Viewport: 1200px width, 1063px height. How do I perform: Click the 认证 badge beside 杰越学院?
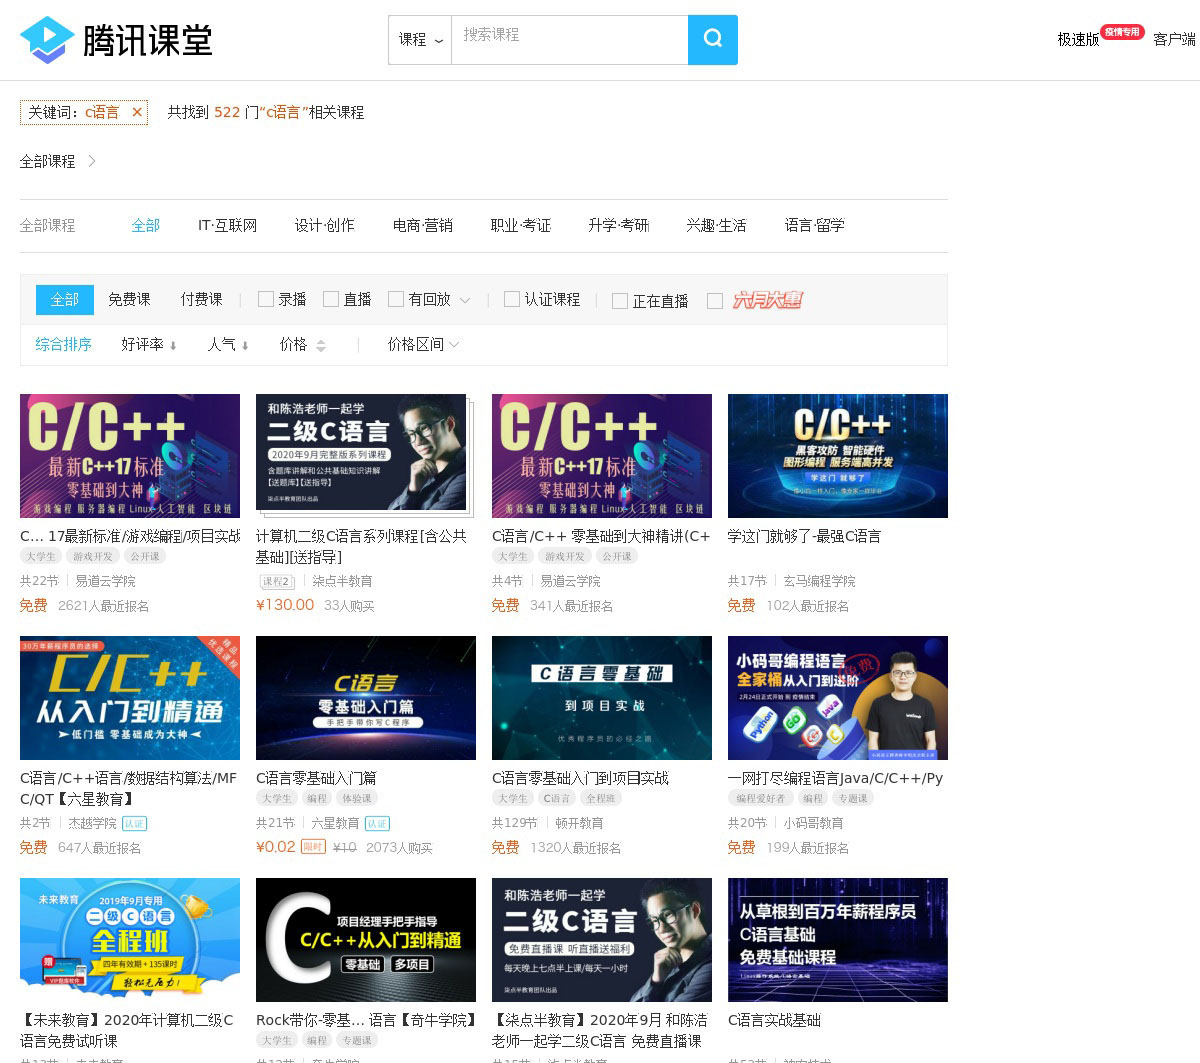(134, 823)
